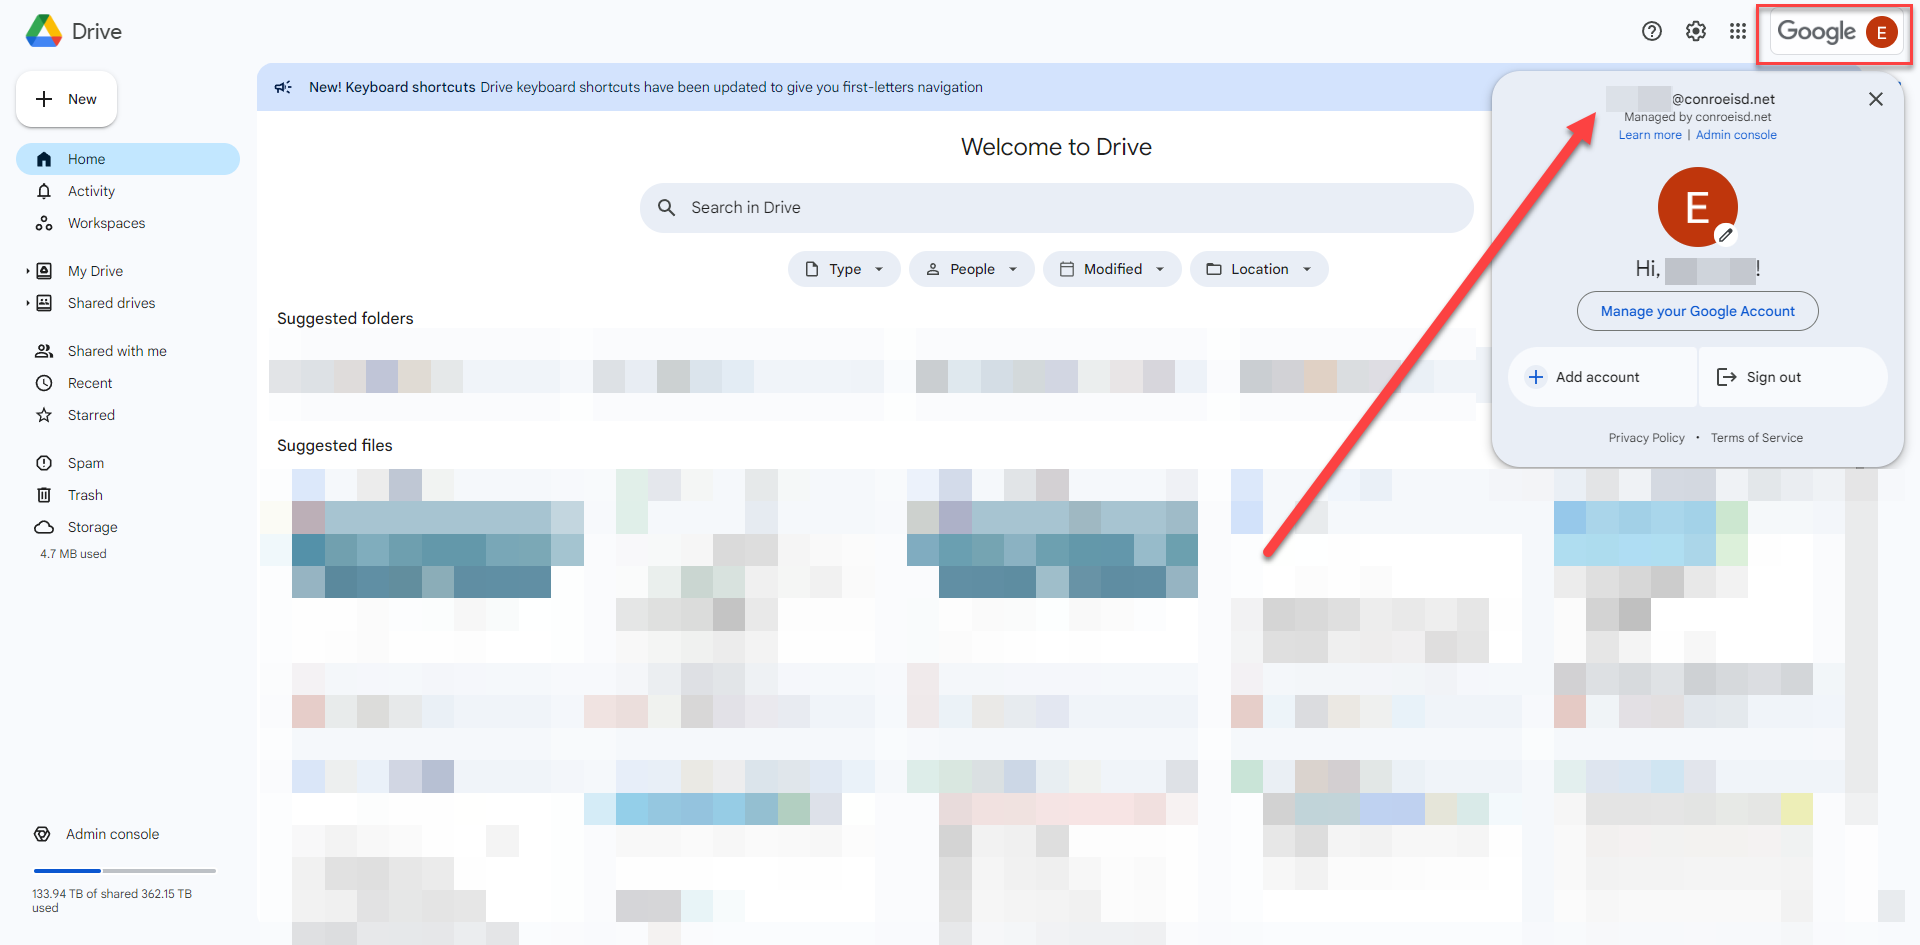The image size is (1920, 945).
Task: Expand the My Drive tree arrow
Action: pyautogui.click(x=27, y=271)
